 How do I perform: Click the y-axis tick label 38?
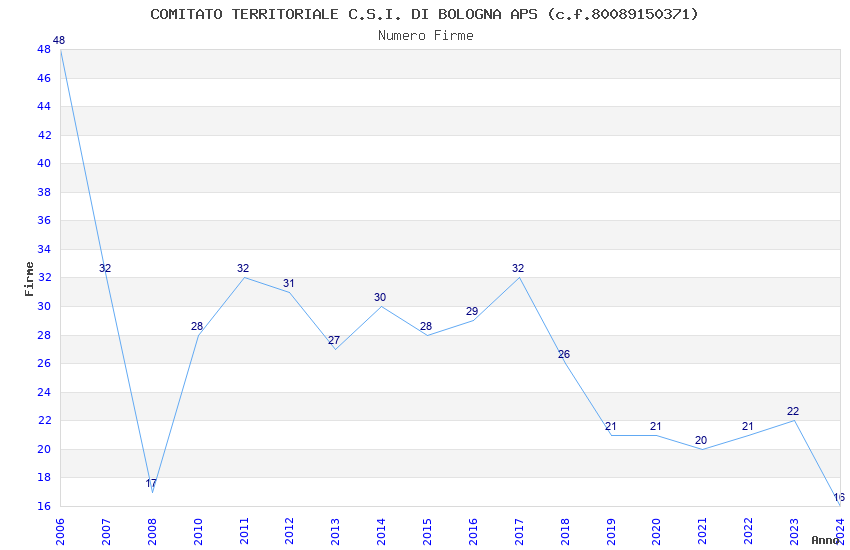(44, 192)
